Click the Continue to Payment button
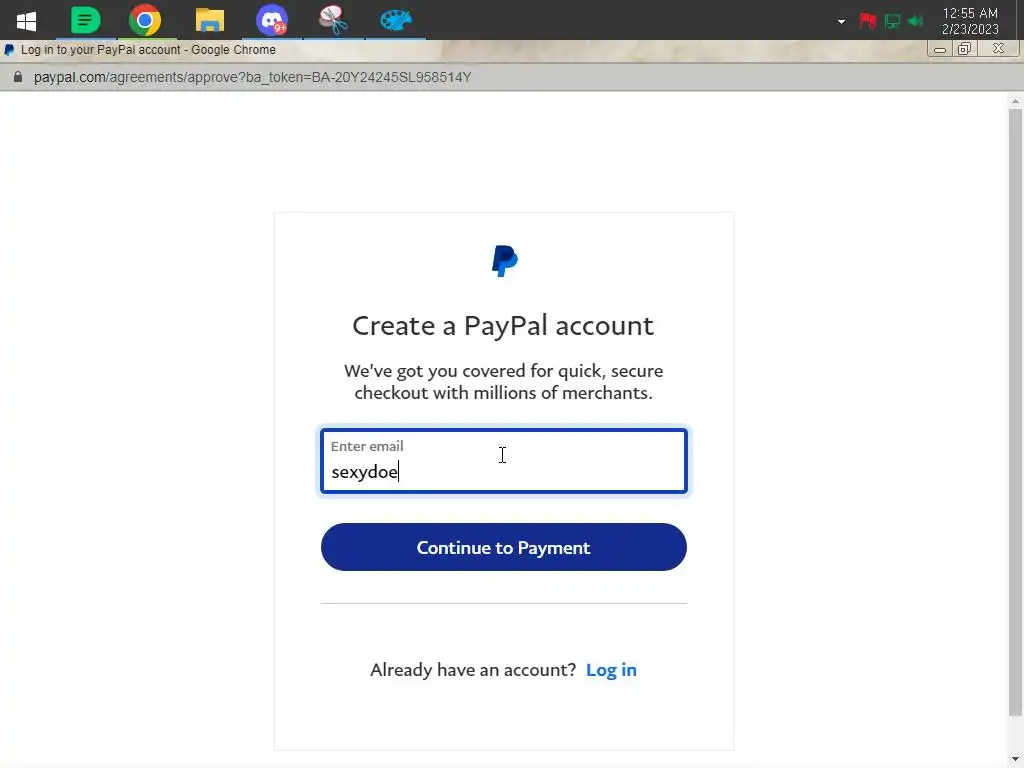The image size is (1024, 768). 504,547
